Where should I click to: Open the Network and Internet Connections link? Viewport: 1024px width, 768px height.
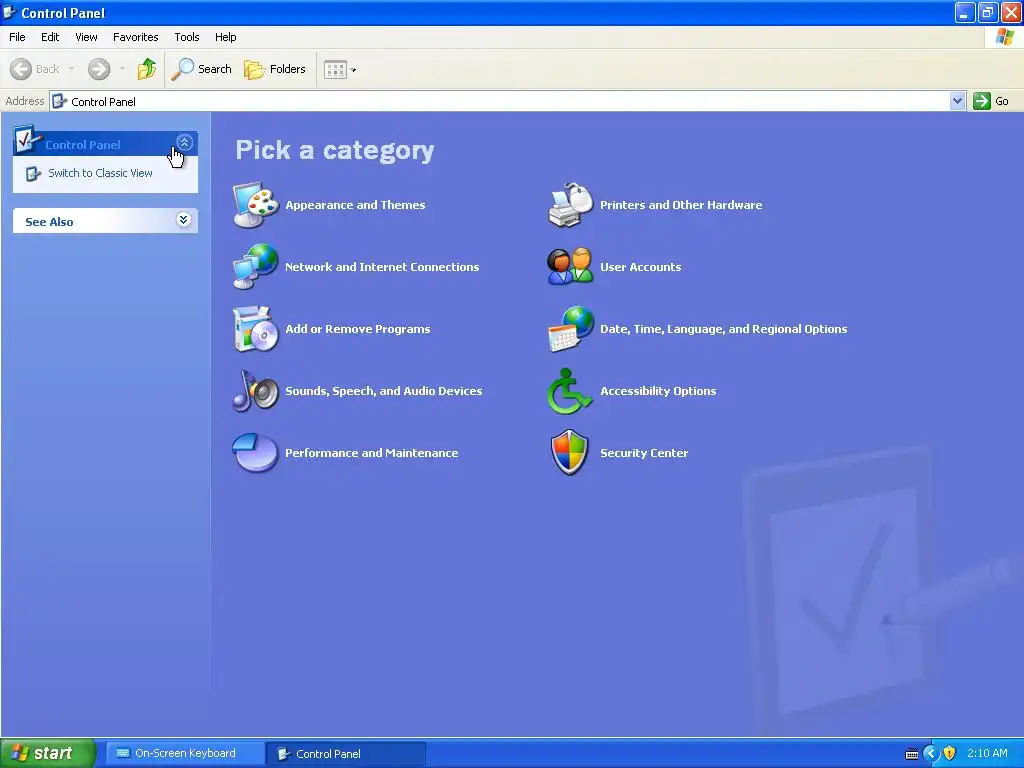[382, 266]
